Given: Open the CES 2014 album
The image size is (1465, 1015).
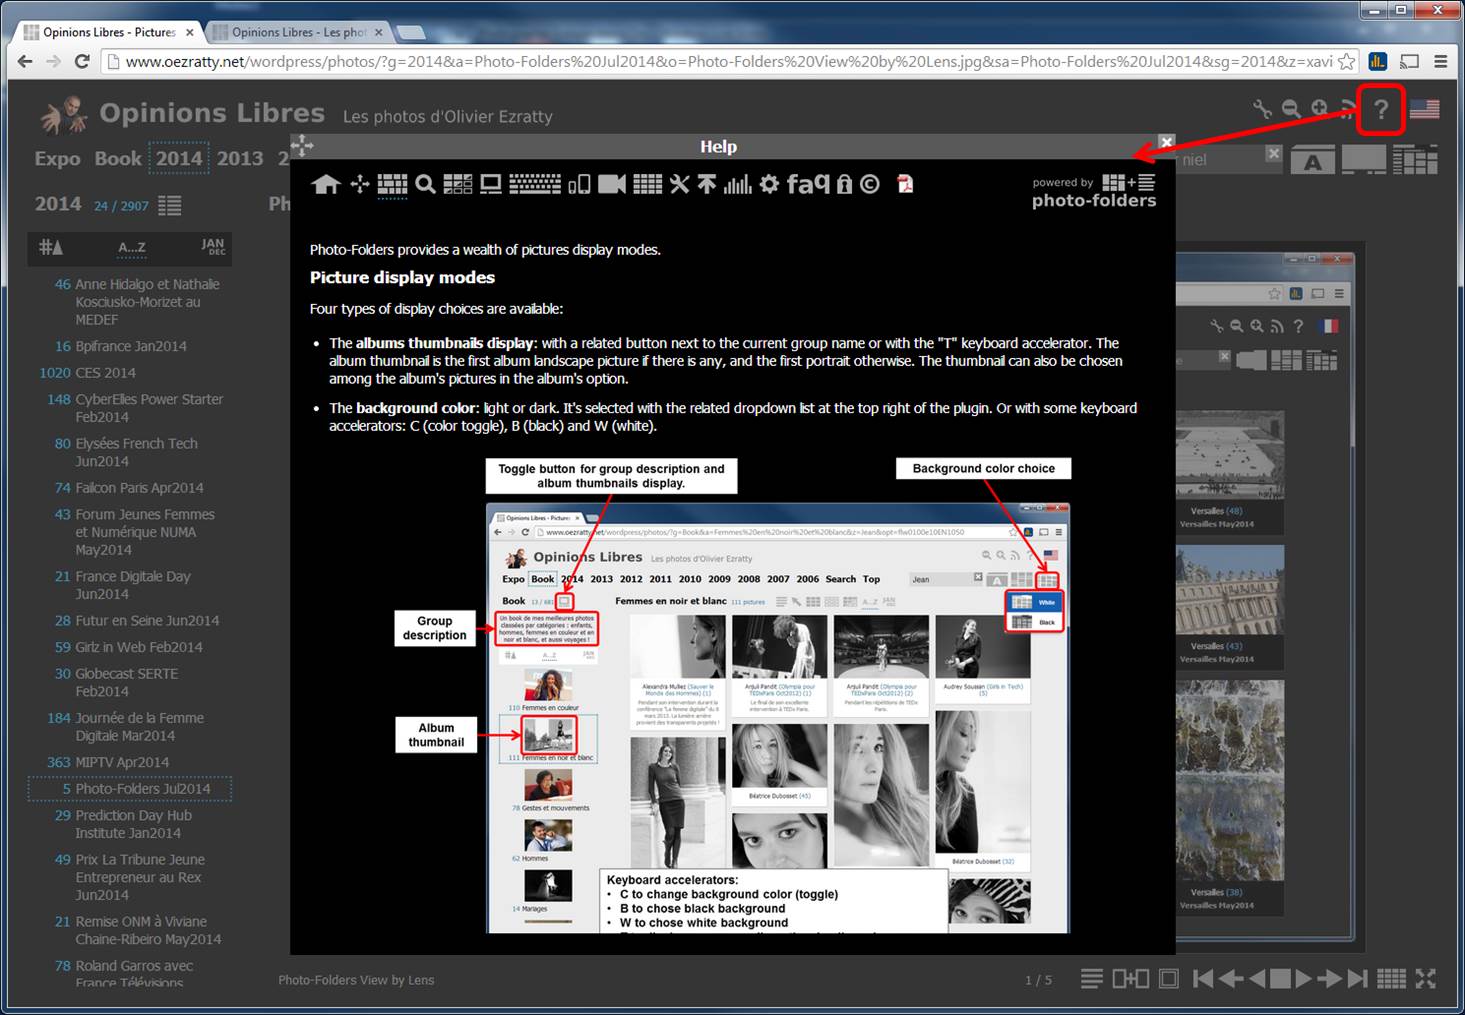Looking at the screenshot, I should [105, 372].
